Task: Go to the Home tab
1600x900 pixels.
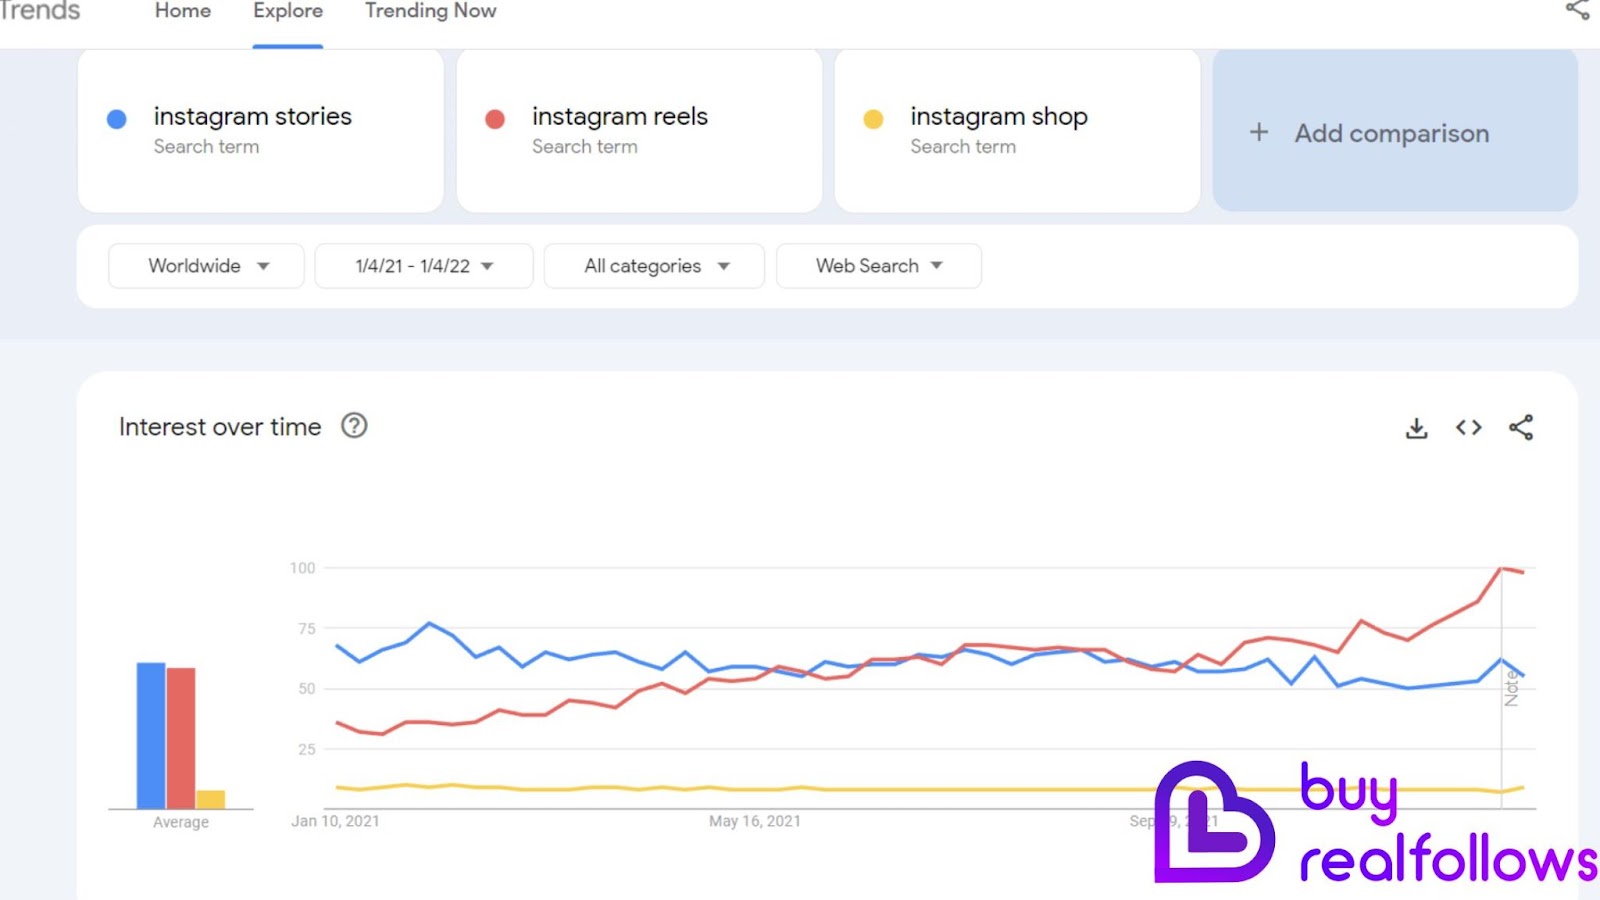Action: (183, 11)
